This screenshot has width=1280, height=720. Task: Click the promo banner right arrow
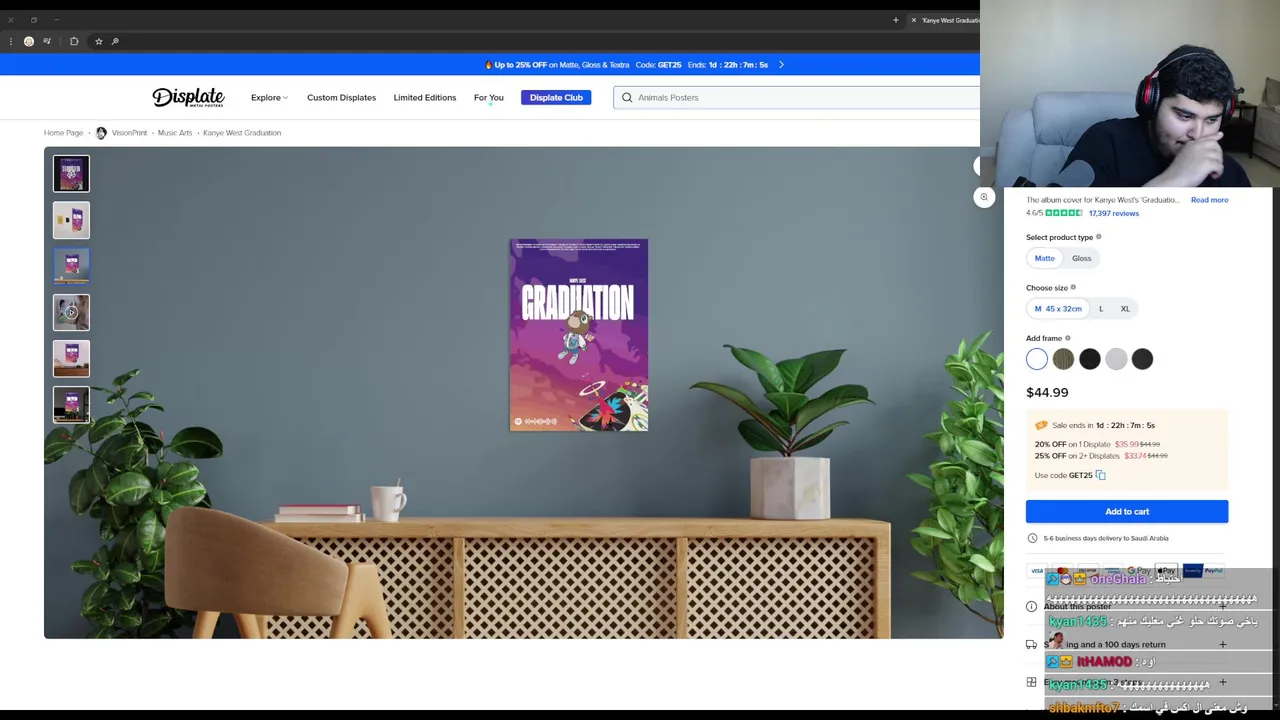[781, 64]
